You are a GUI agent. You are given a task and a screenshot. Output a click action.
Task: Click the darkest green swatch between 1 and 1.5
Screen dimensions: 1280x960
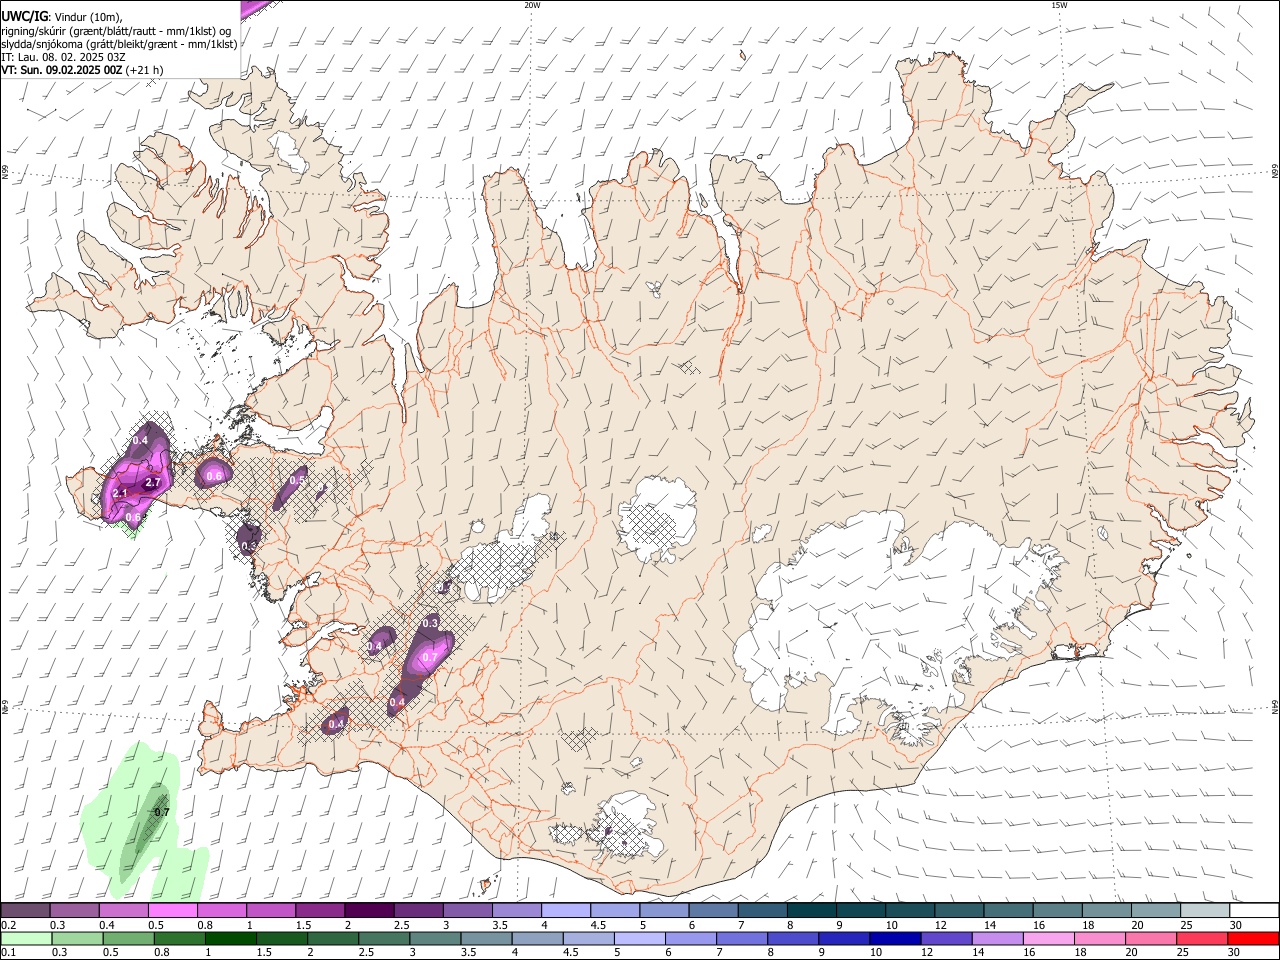(x=229, y=939)
